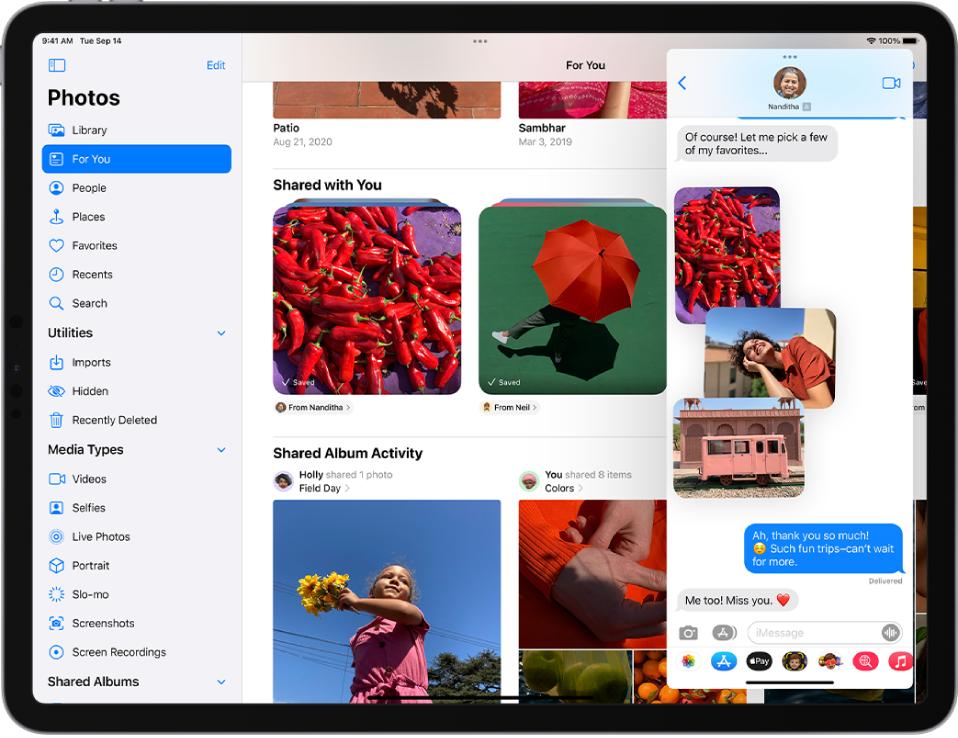
Task: Open the camera in Messages
Action: pos(688,633)
